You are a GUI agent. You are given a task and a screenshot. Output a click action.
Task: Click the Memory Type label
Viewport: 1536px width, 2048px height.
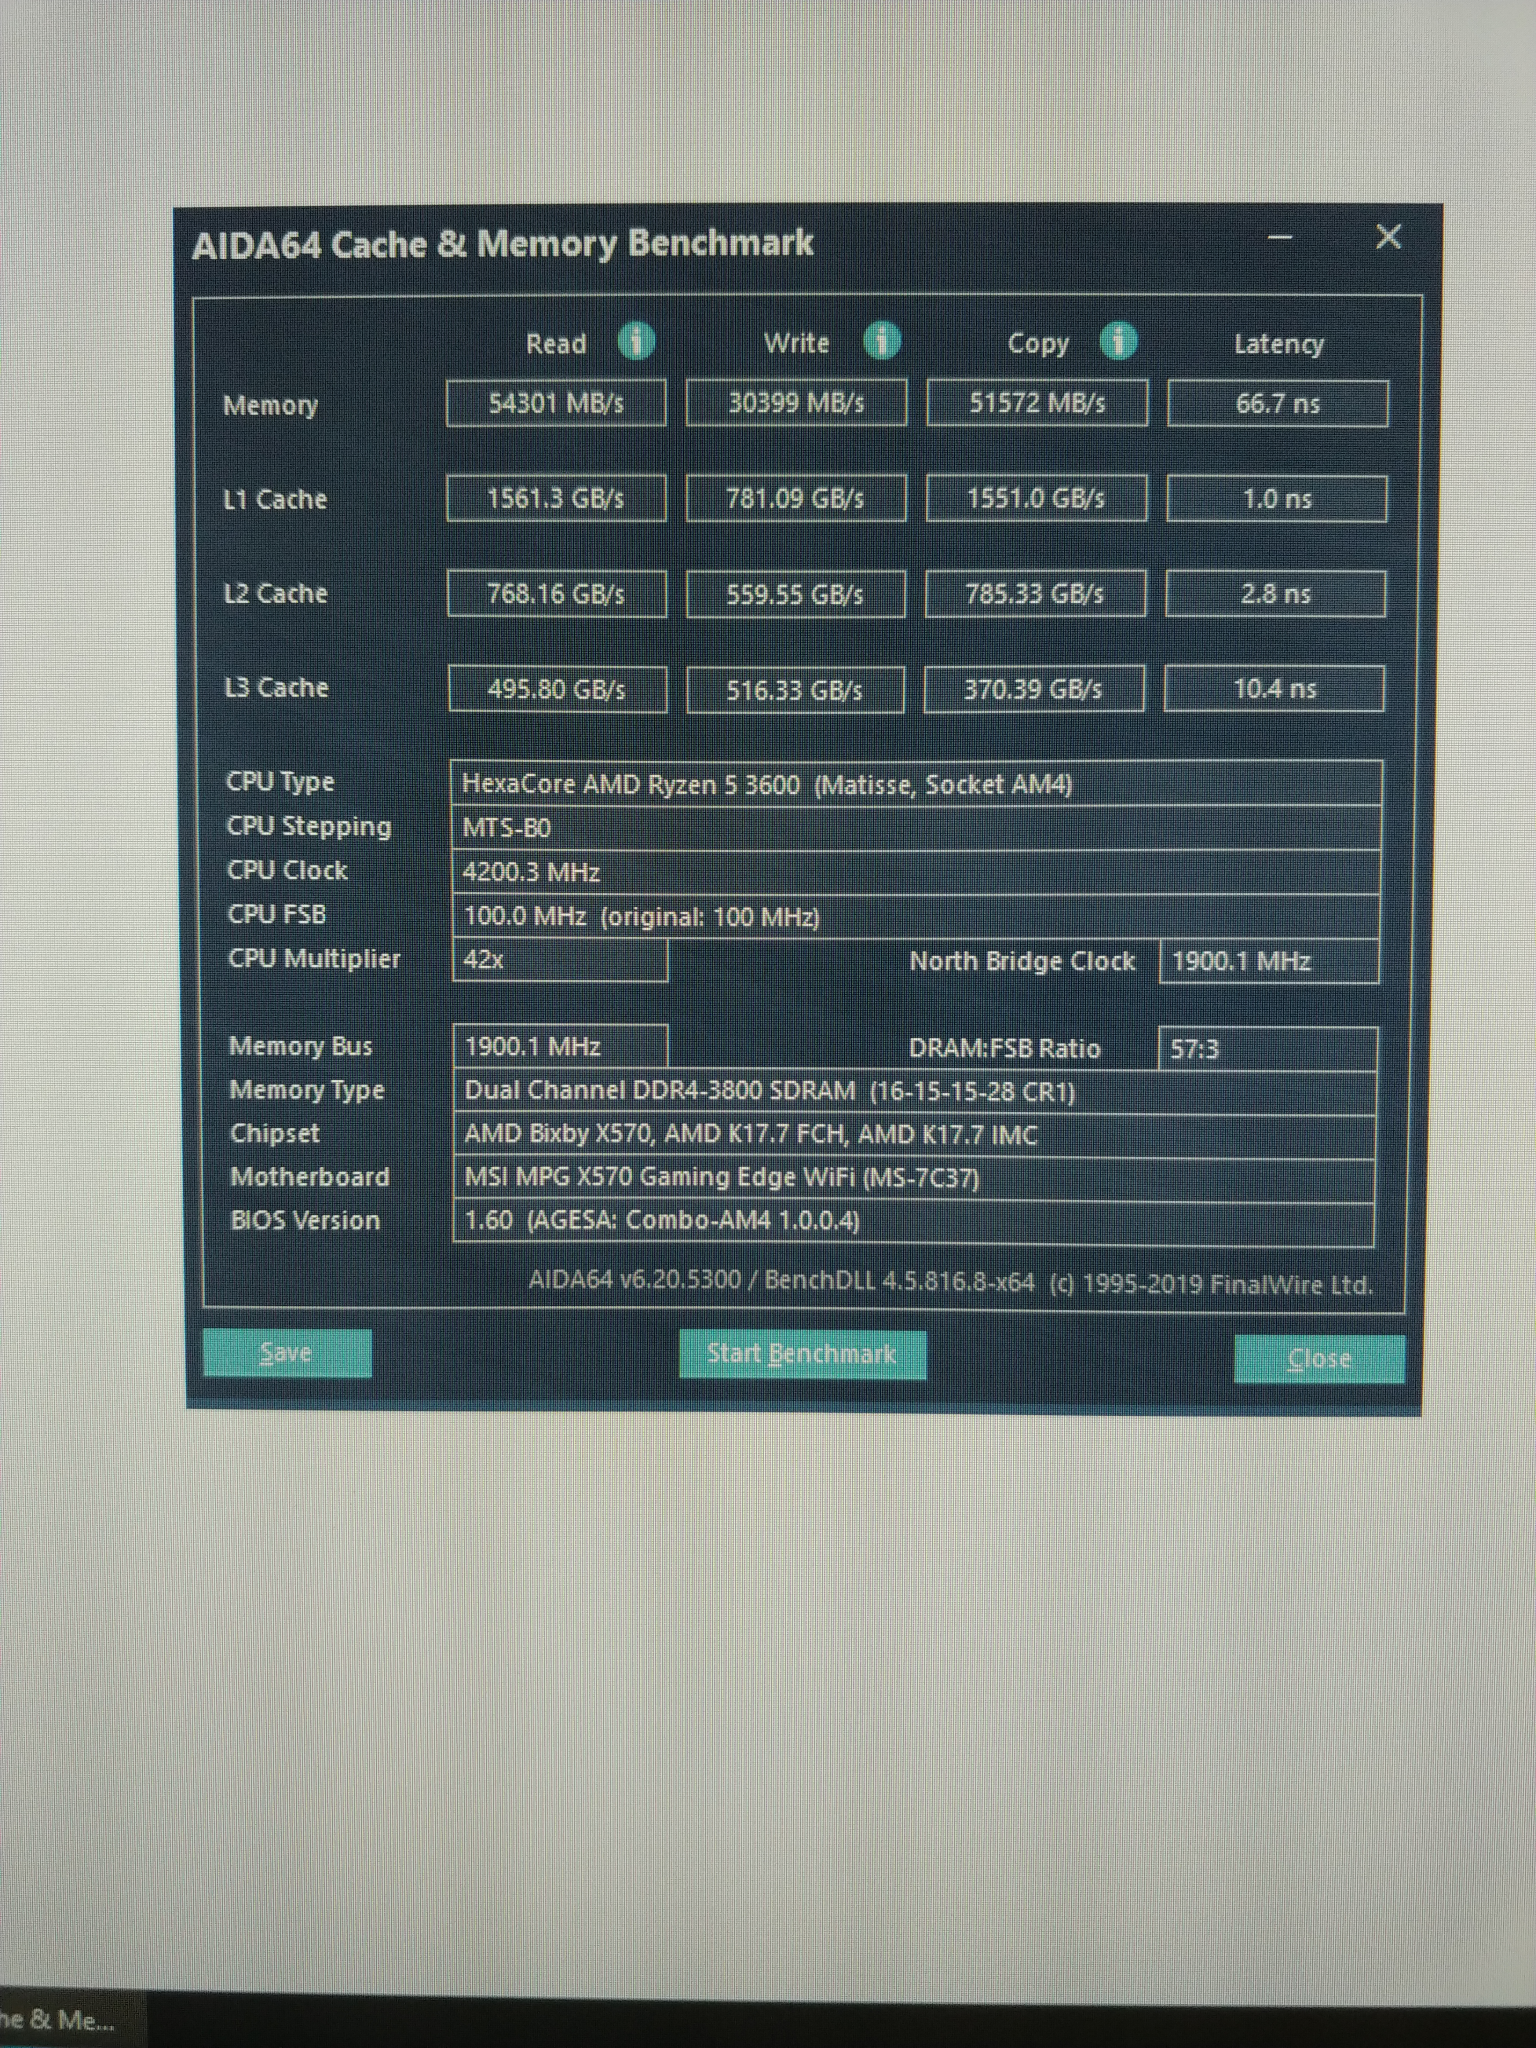click(x=306, y=1091)
